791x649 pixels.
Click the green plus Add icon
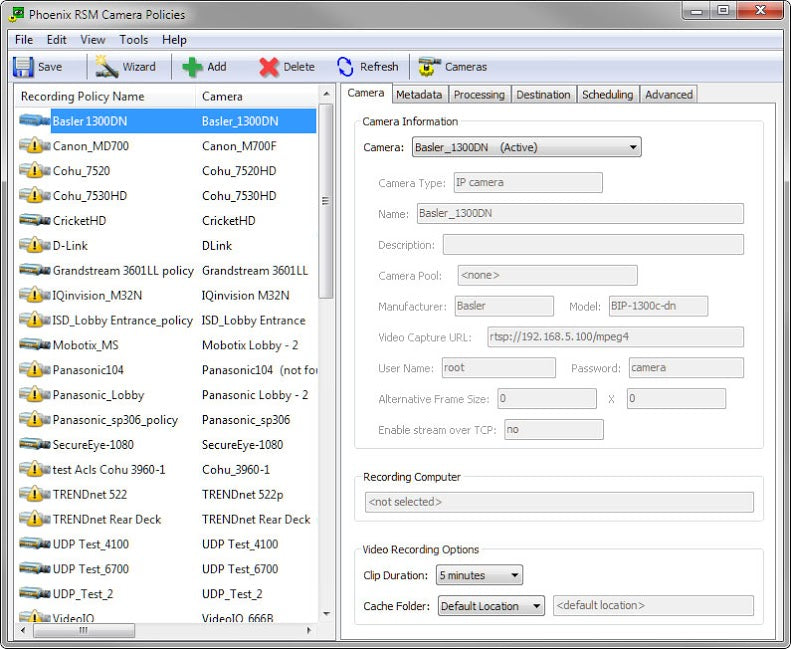tap(193, 67)
